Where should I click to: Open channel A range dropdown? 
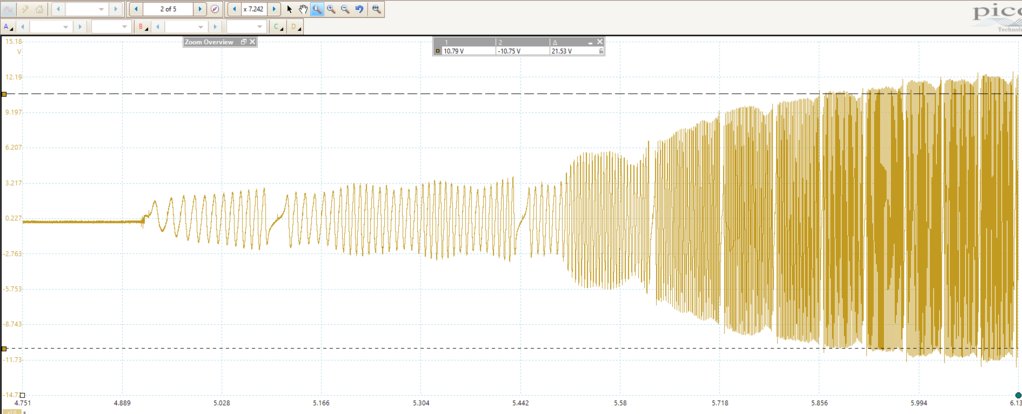67,27
